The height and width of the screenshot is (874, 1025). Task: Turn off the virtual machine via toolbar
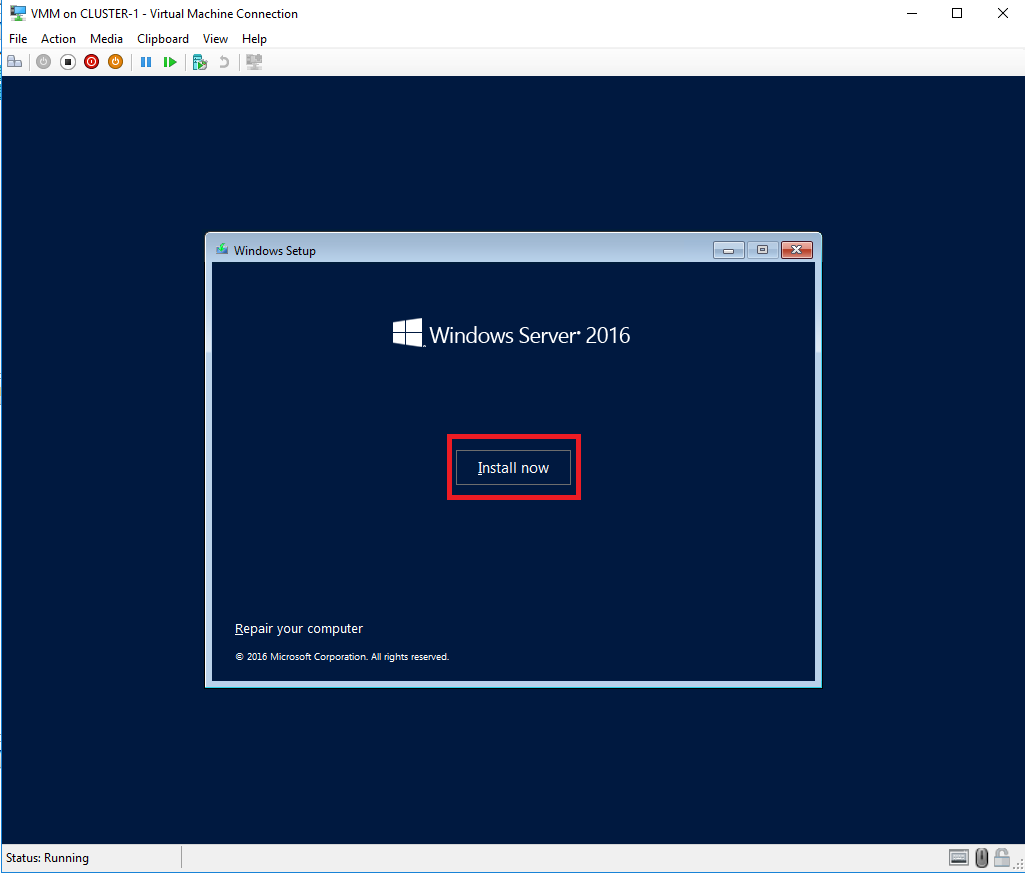pos(67,62)
